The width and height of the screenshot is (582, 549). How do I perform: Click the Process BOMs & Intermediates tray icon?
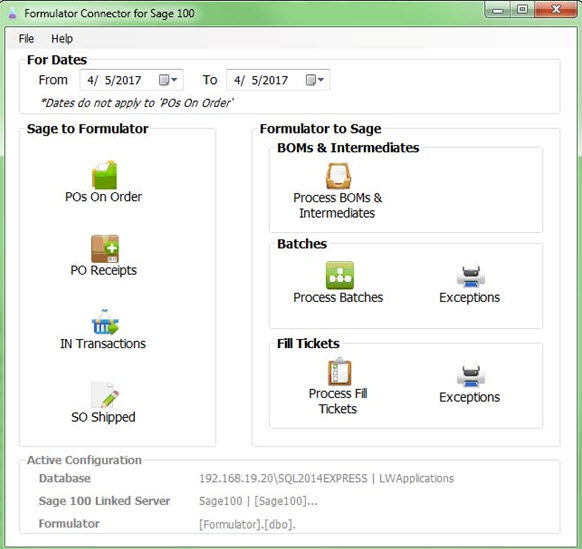[x=338, y=176]
